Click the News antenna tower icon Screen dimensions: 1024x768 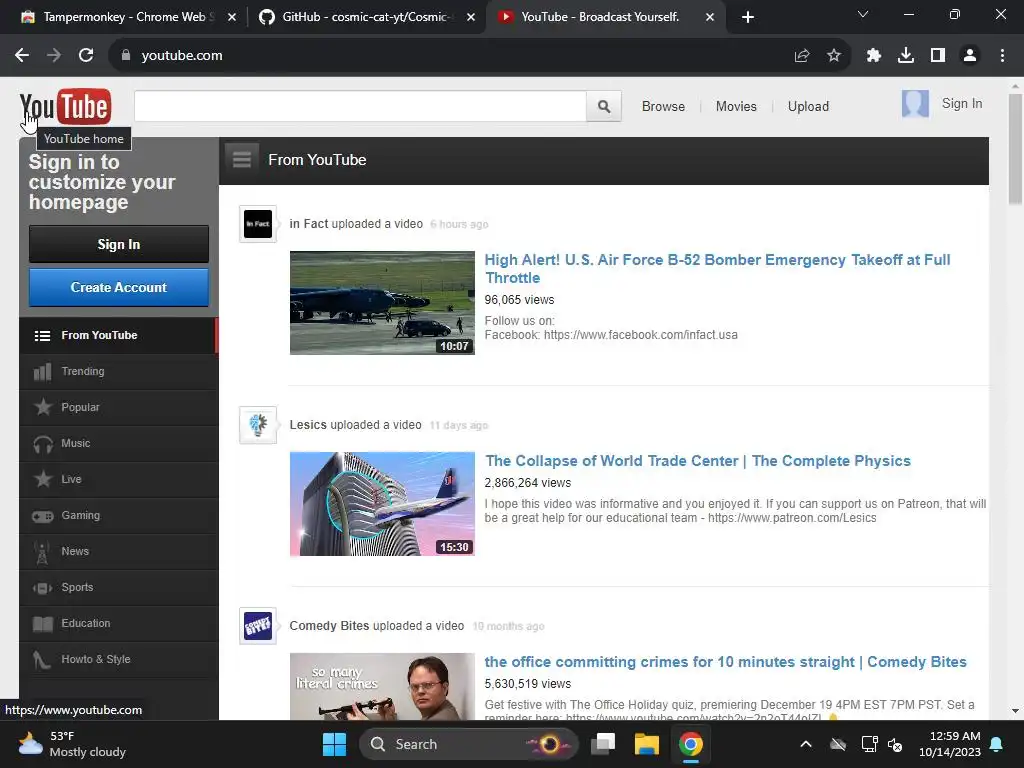tap(42, 552)
